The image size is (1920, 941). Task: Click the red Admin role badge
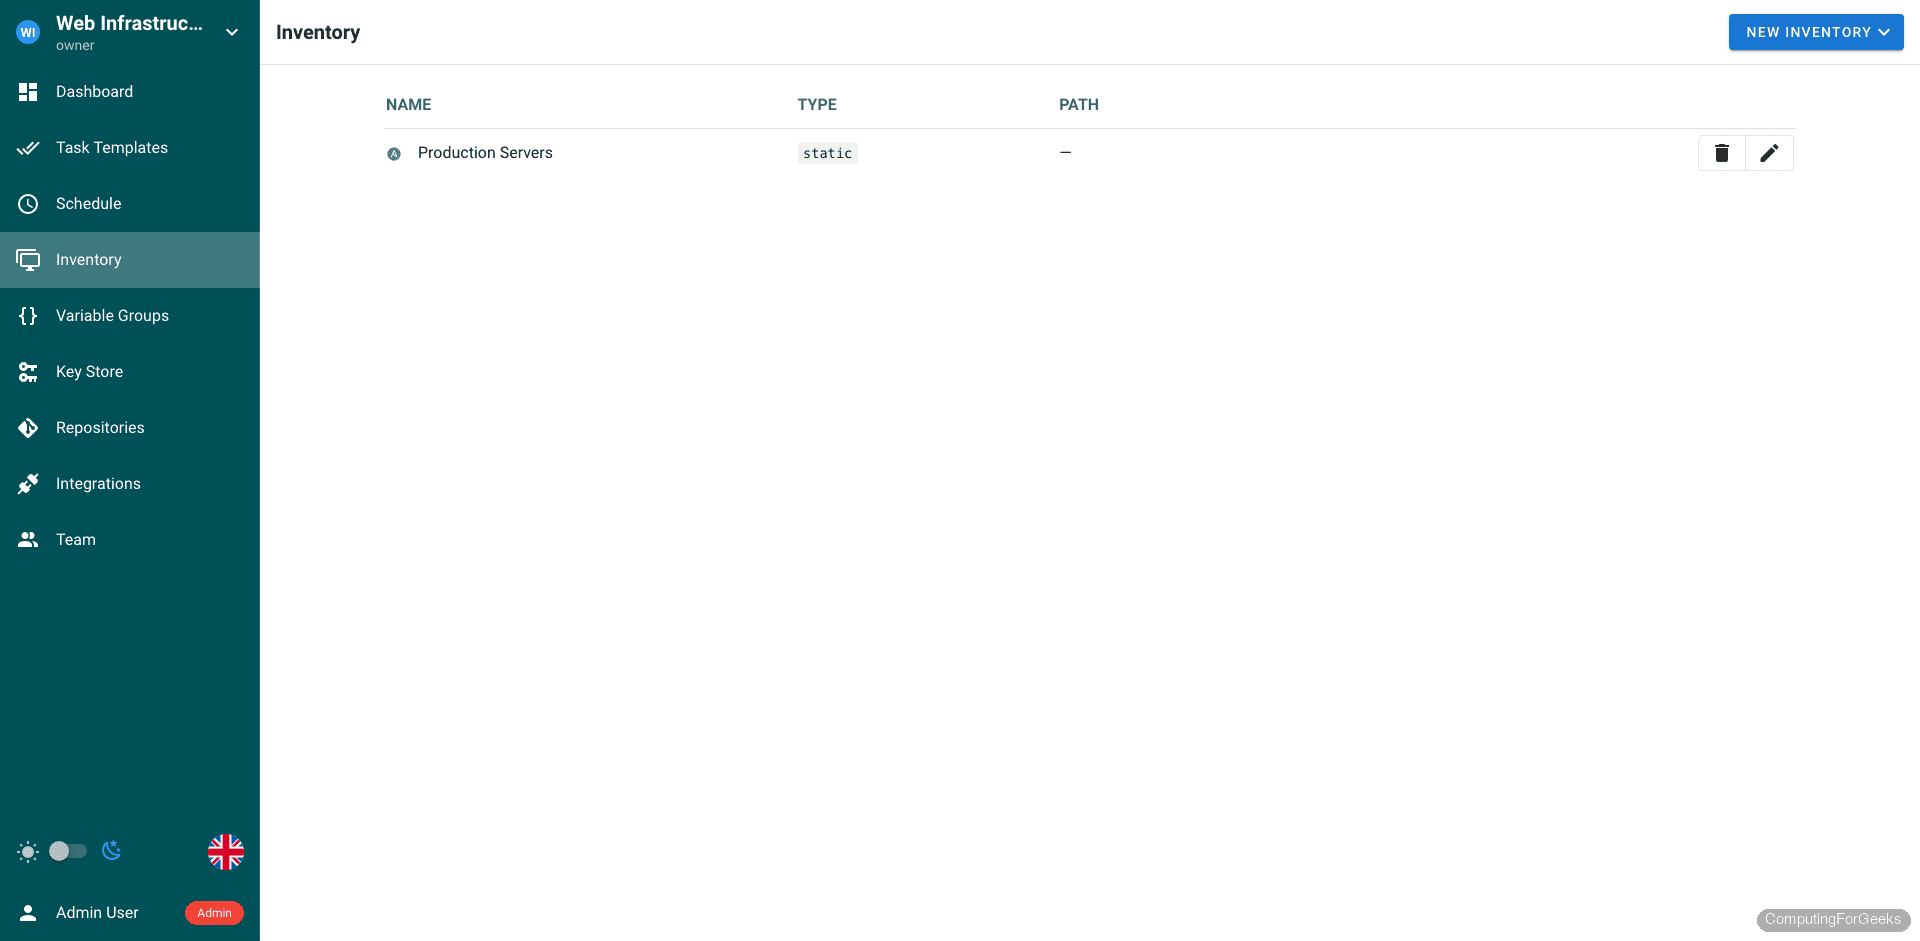(213, 912)
